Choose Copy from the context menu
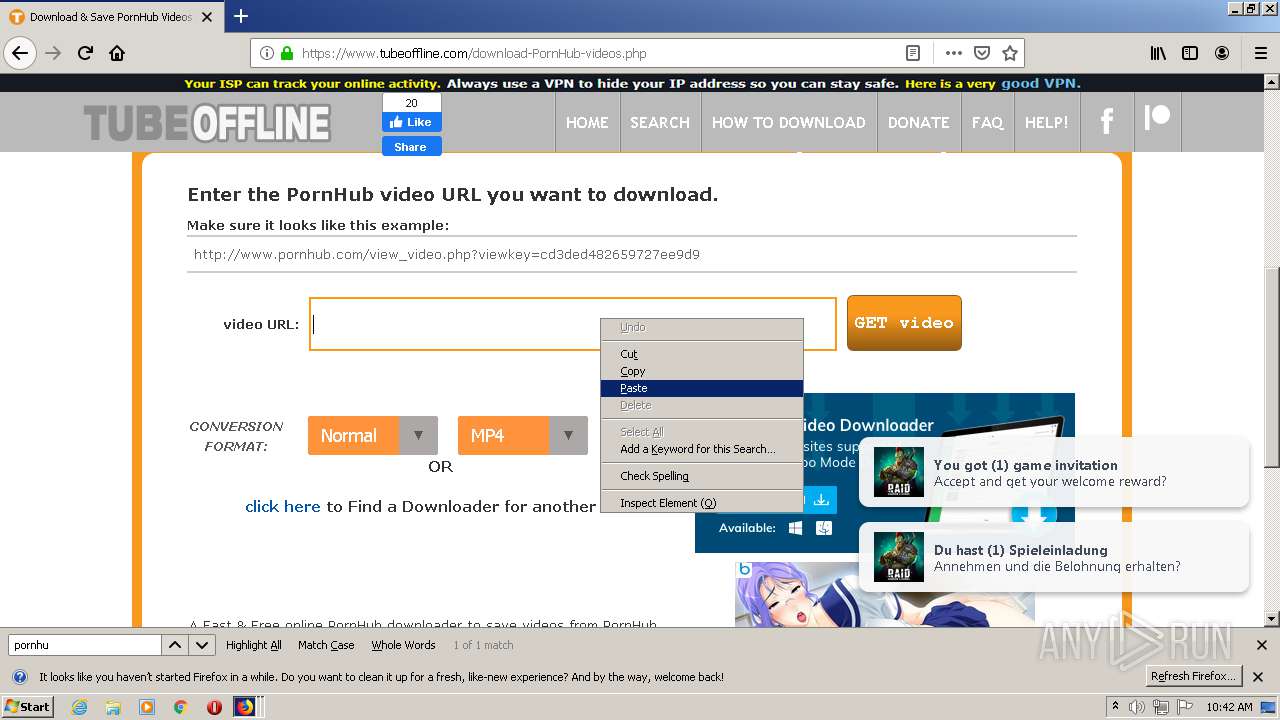Image resolution: width=1280 pixels, height=720 pixels. click(x=702, y=371)
